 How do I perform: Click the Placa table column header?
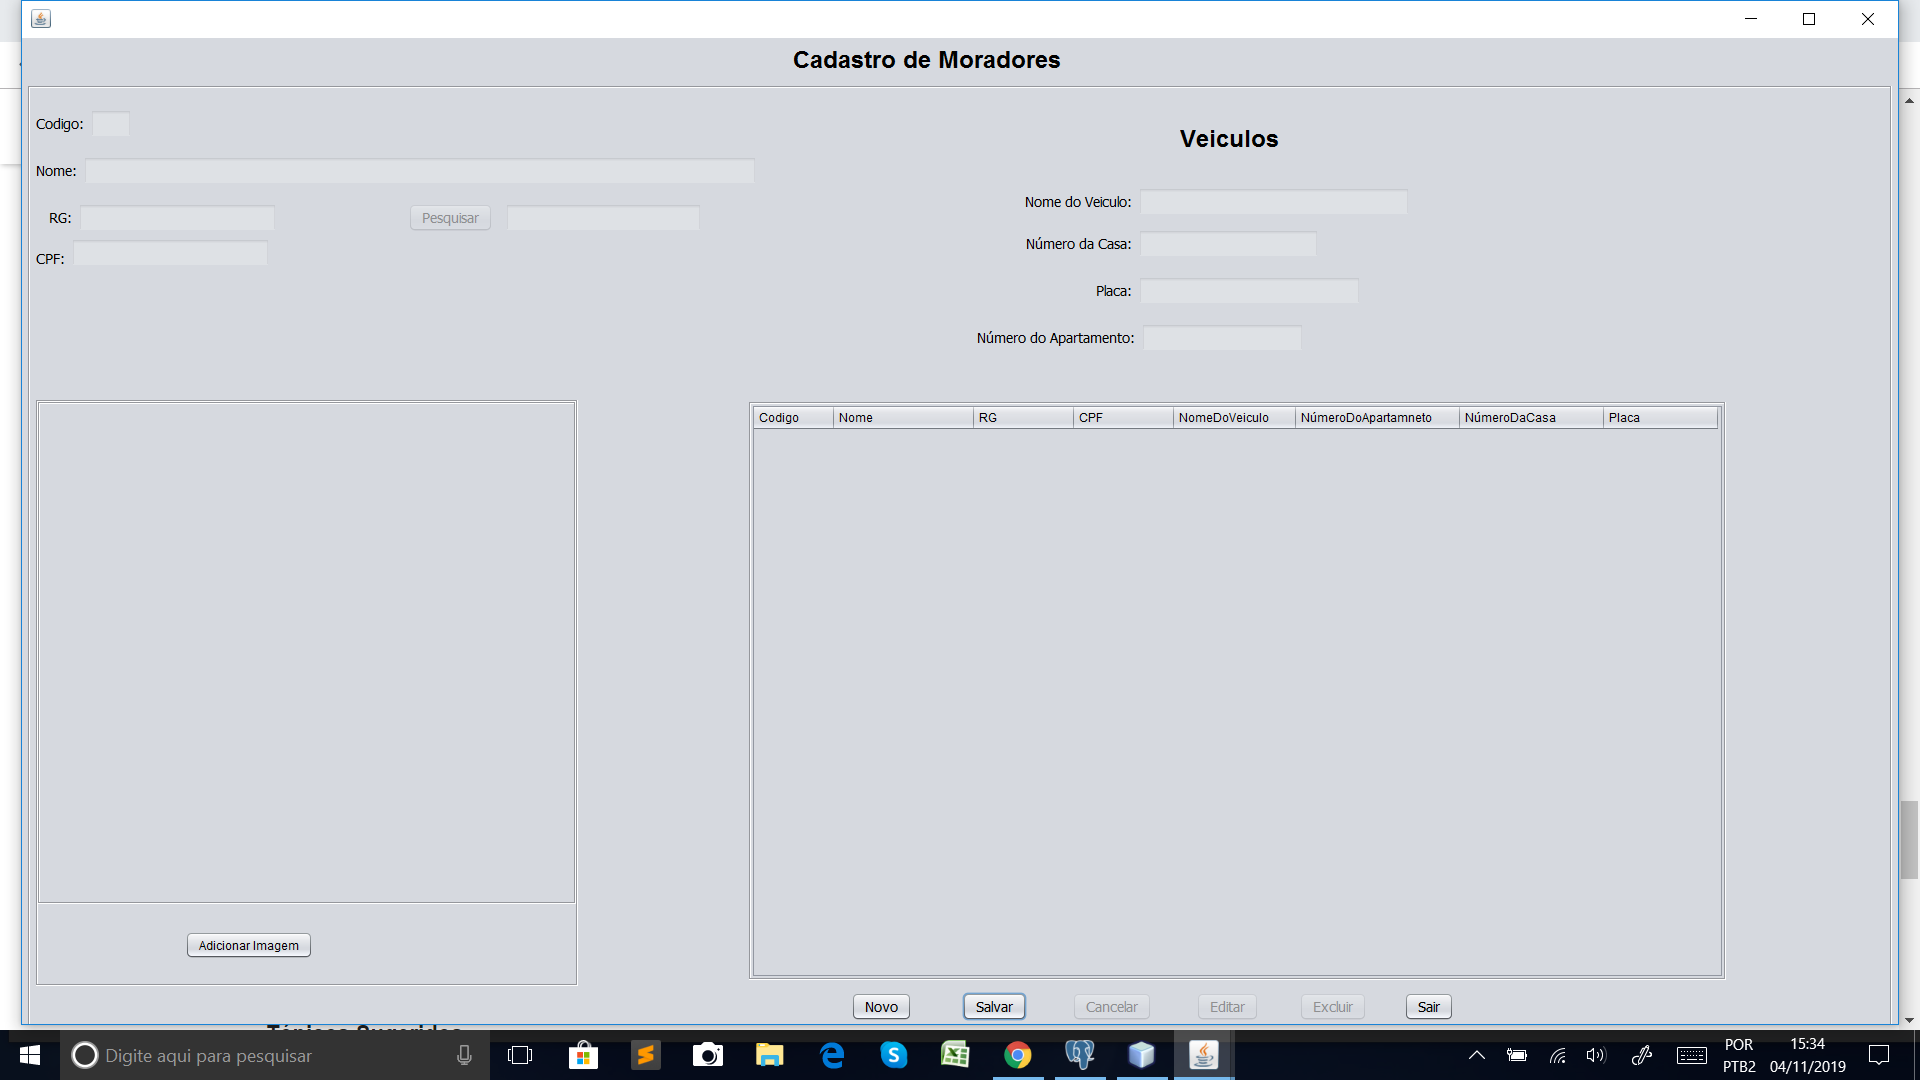pos(1624,418)
